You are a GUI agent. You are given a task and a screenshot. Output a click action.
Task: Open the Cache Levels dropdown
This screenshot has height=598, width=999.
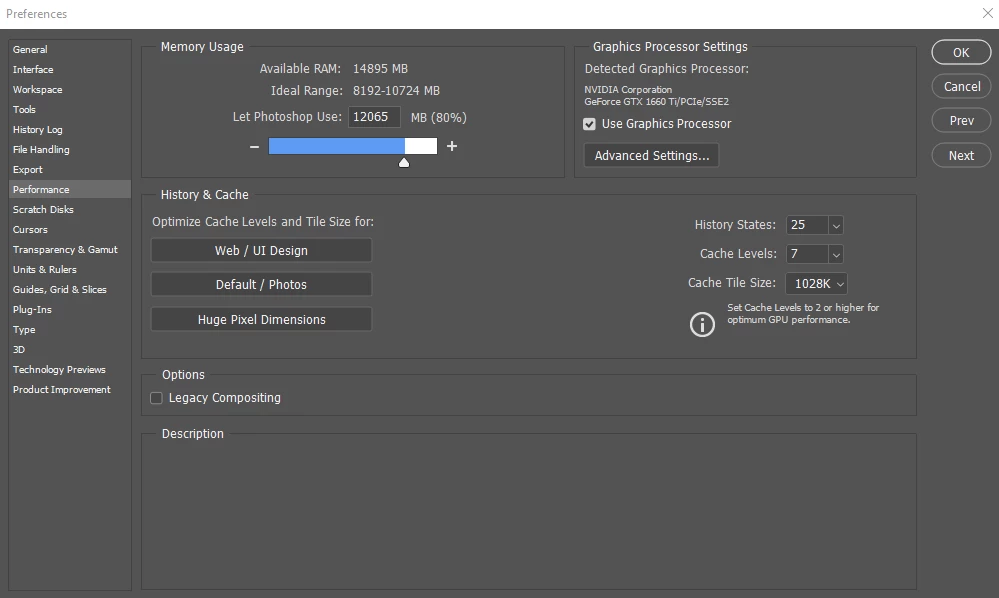(x=836, y=254)
